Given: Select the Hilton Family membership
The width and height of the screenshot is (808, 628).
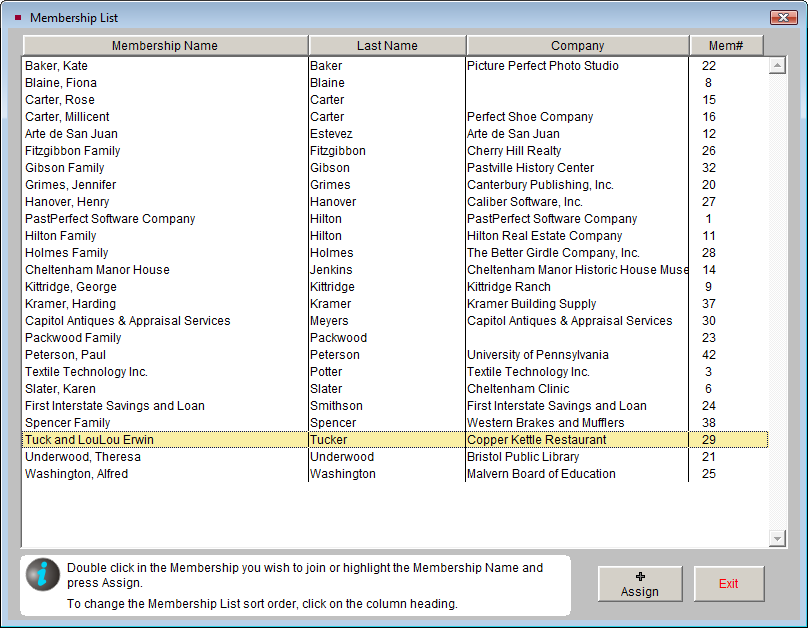Looking at the screenshot, I should [60, 235].
